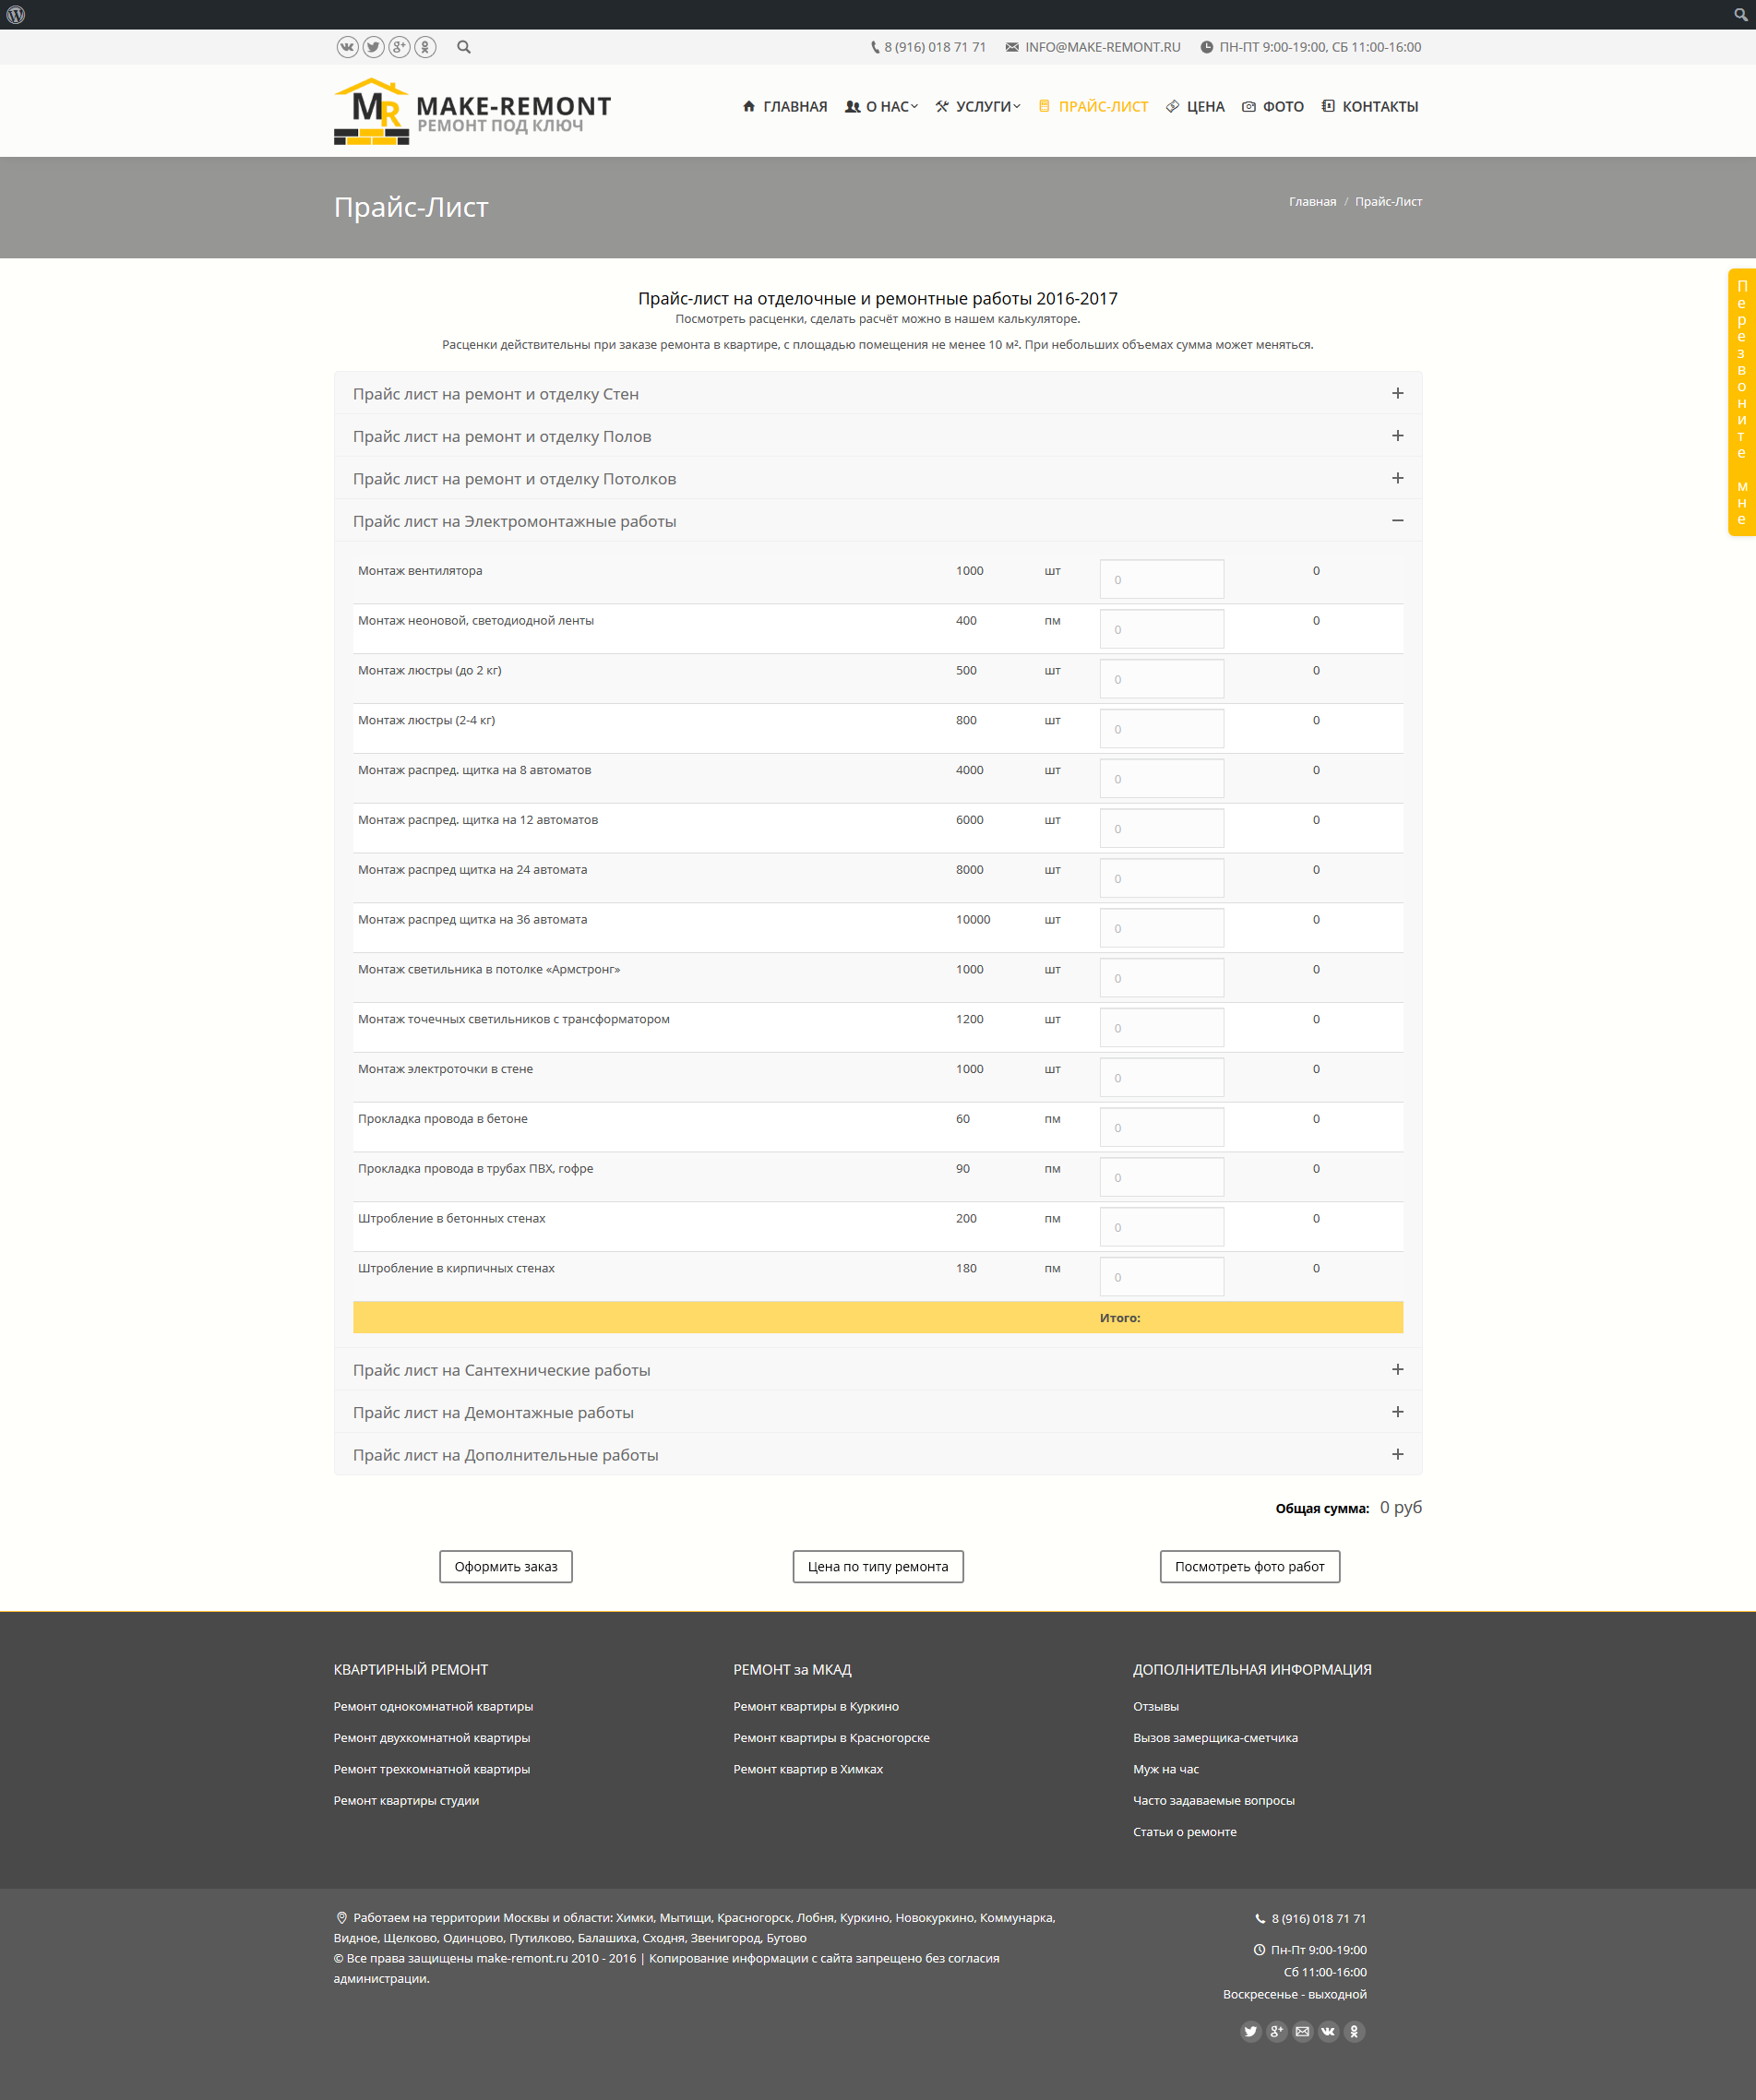Open the VK social icon in top bar
The width and height of the screenshot is (1756, 2100).
(x=347, y=47)
